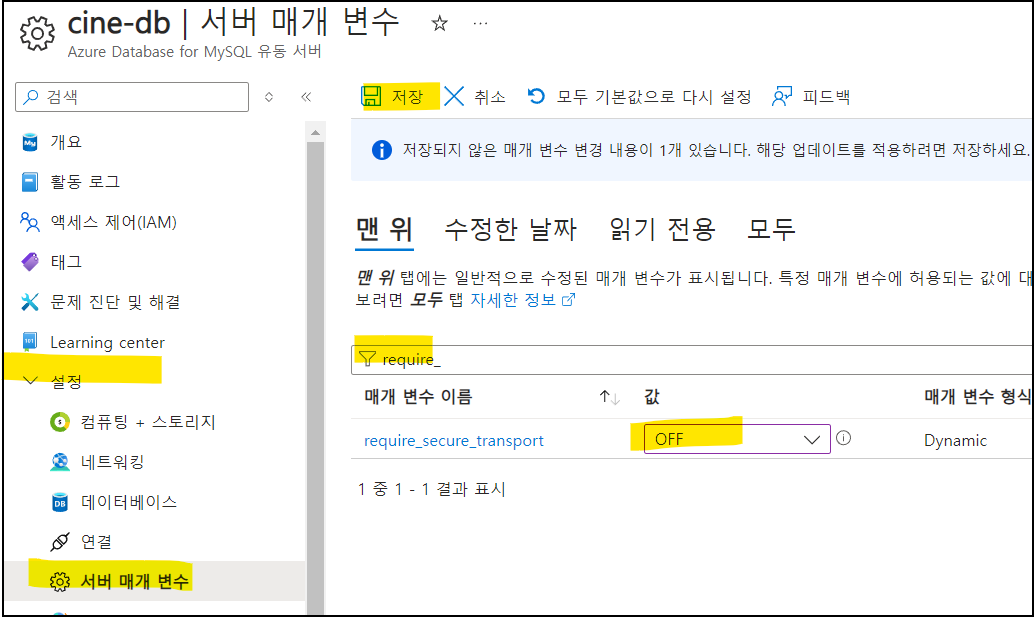Open Connect (연결) menu item

click(96, 542)
